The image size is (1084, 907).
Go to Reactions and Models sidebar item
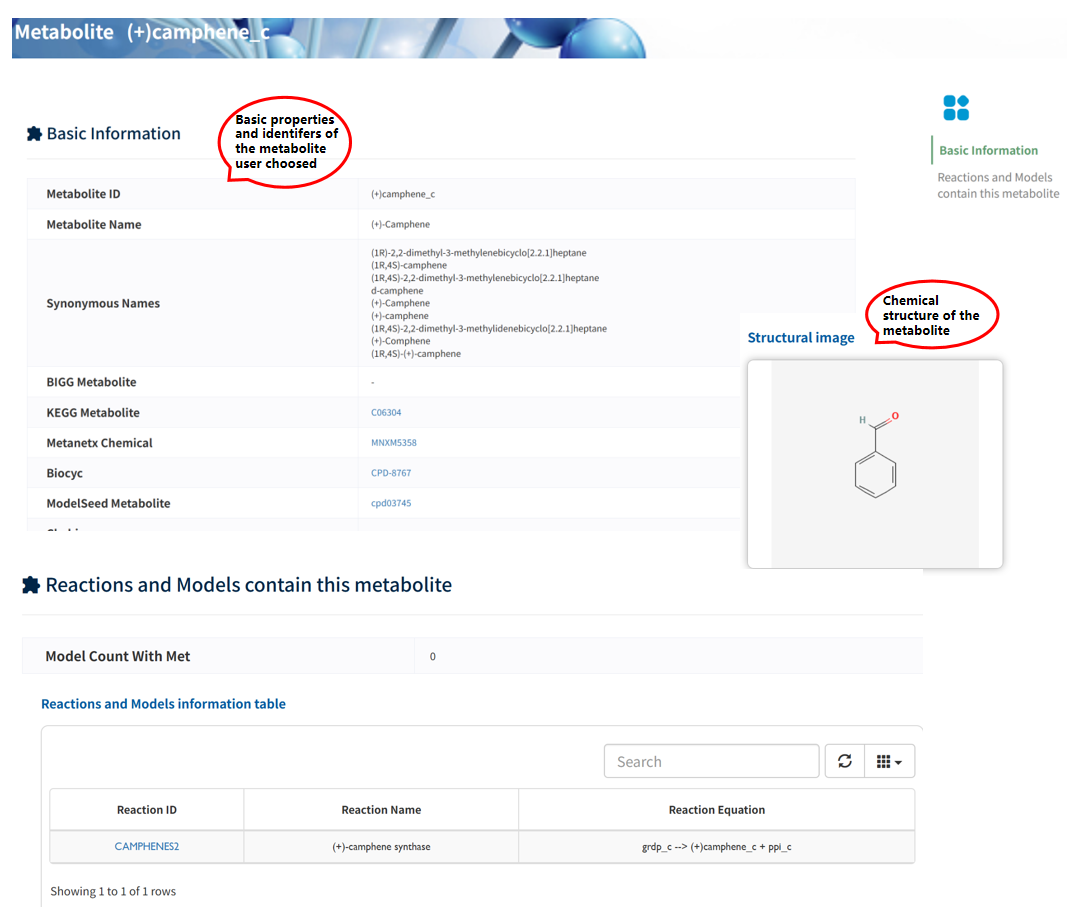pos(997,186)
